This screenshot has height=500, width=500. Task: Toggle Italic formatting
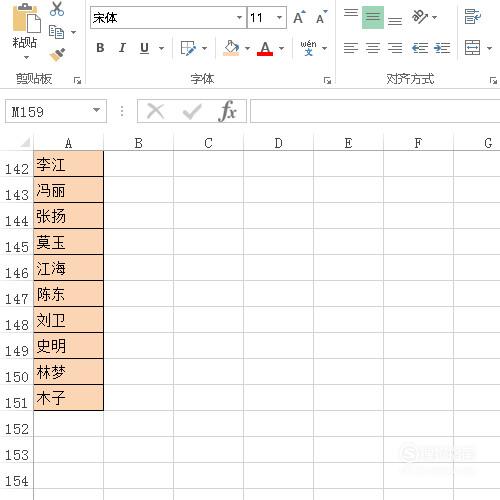(x=122, y=48)
